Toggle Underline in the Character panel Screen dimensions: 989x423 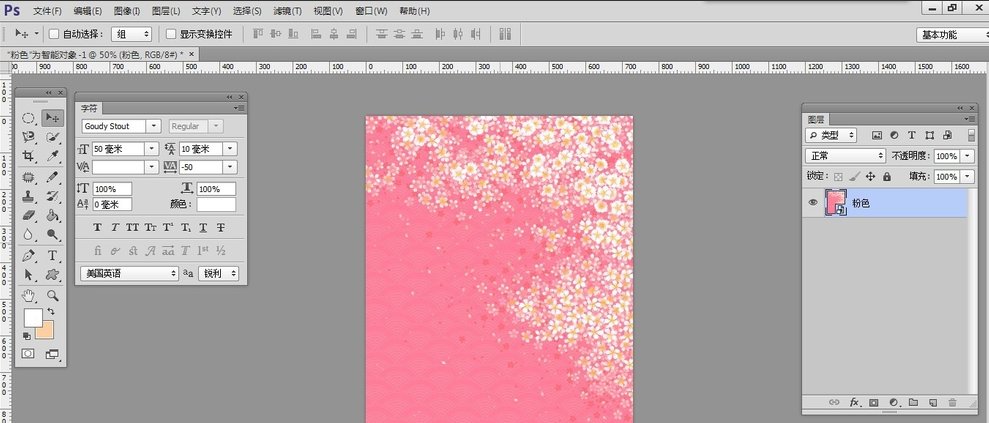click(x=203, y=228)
